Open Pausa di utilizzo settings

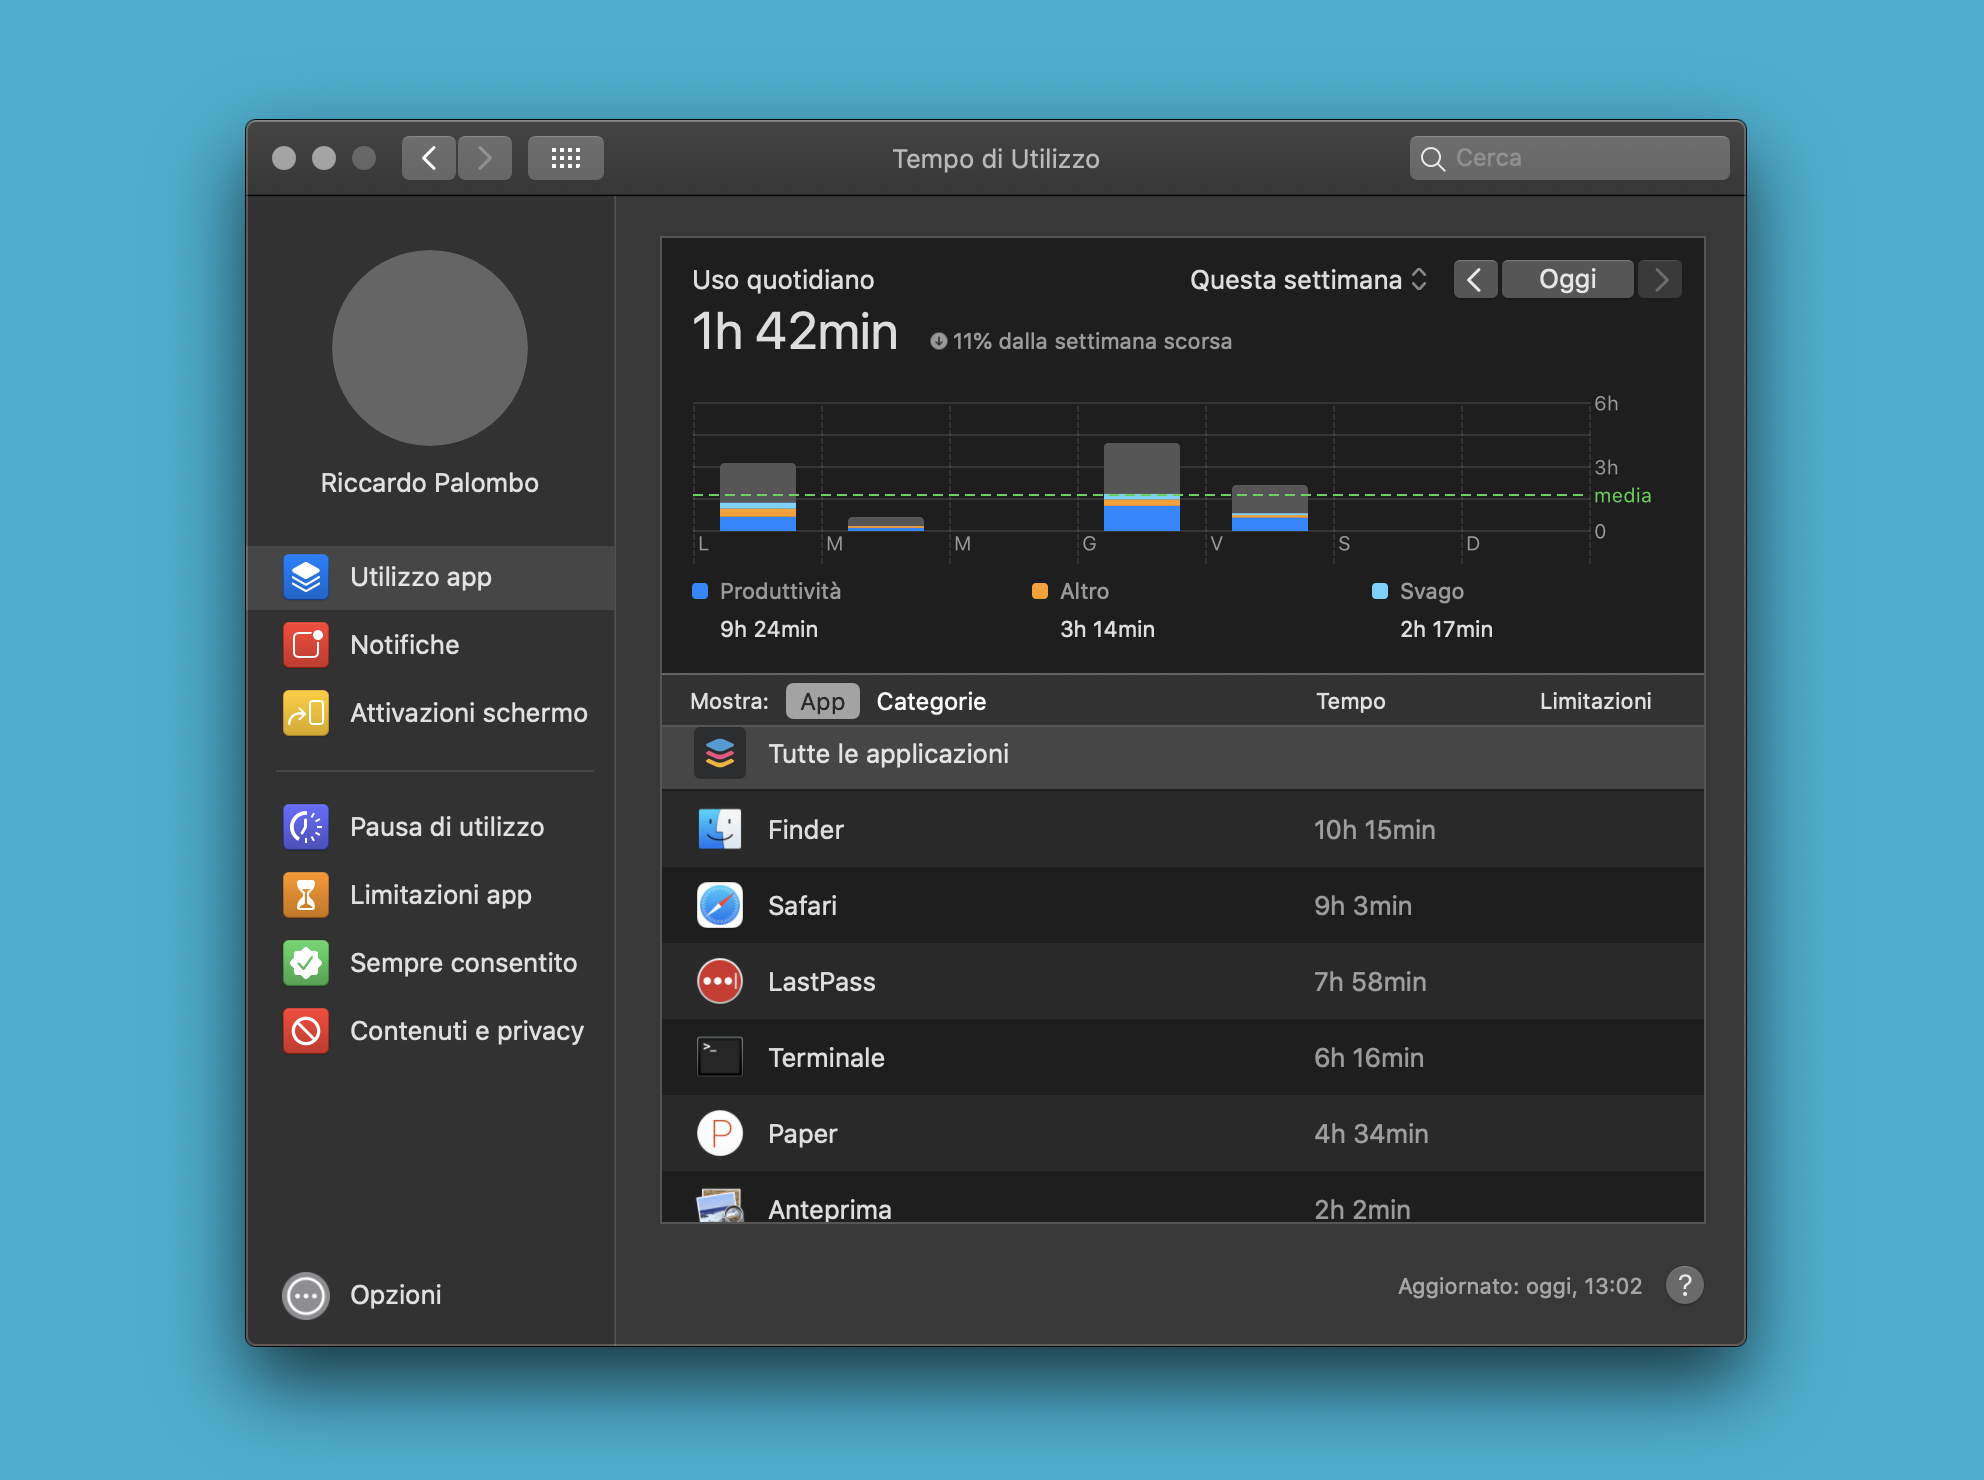446,827
